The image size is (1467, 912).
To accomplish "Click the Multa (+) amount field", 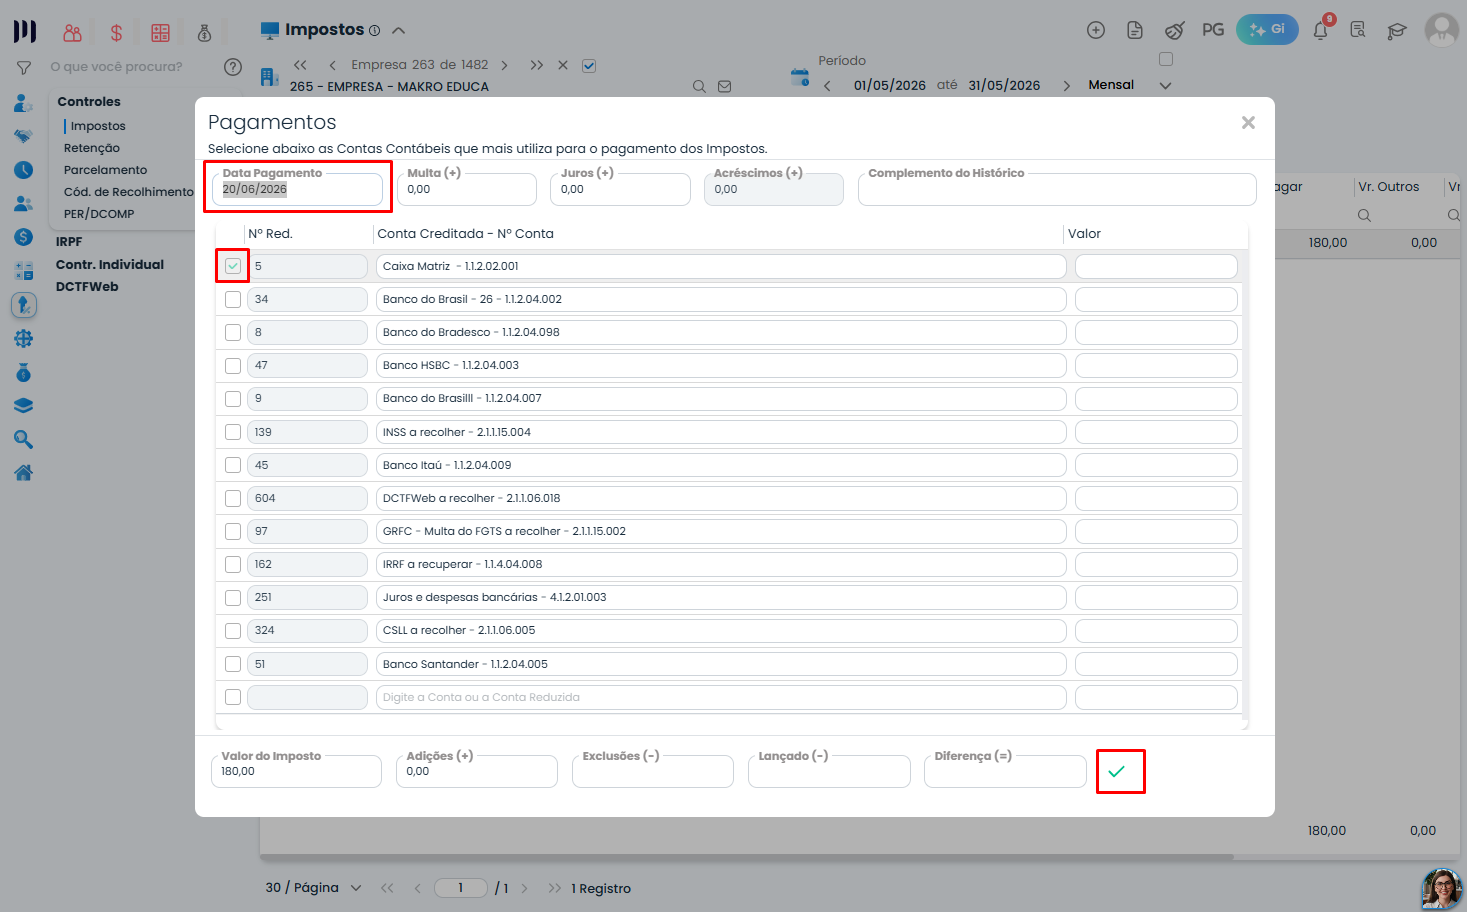I will point(466,189).
